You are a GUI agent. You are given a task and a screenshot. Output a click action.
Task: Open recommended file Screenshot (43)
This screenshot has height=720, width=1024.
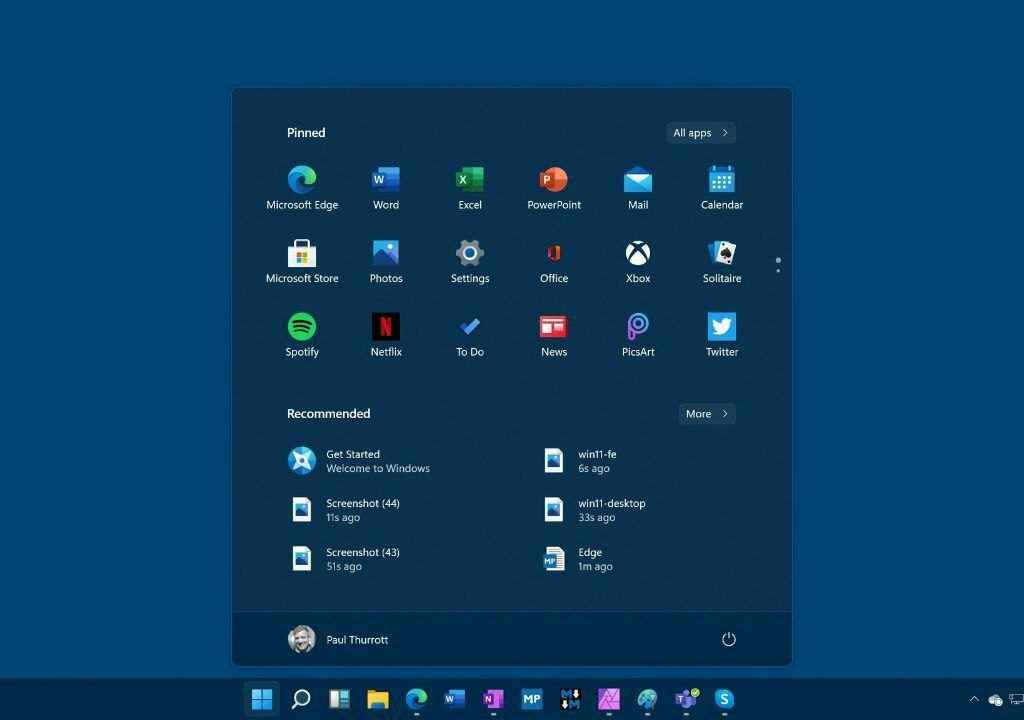[345, 559]
